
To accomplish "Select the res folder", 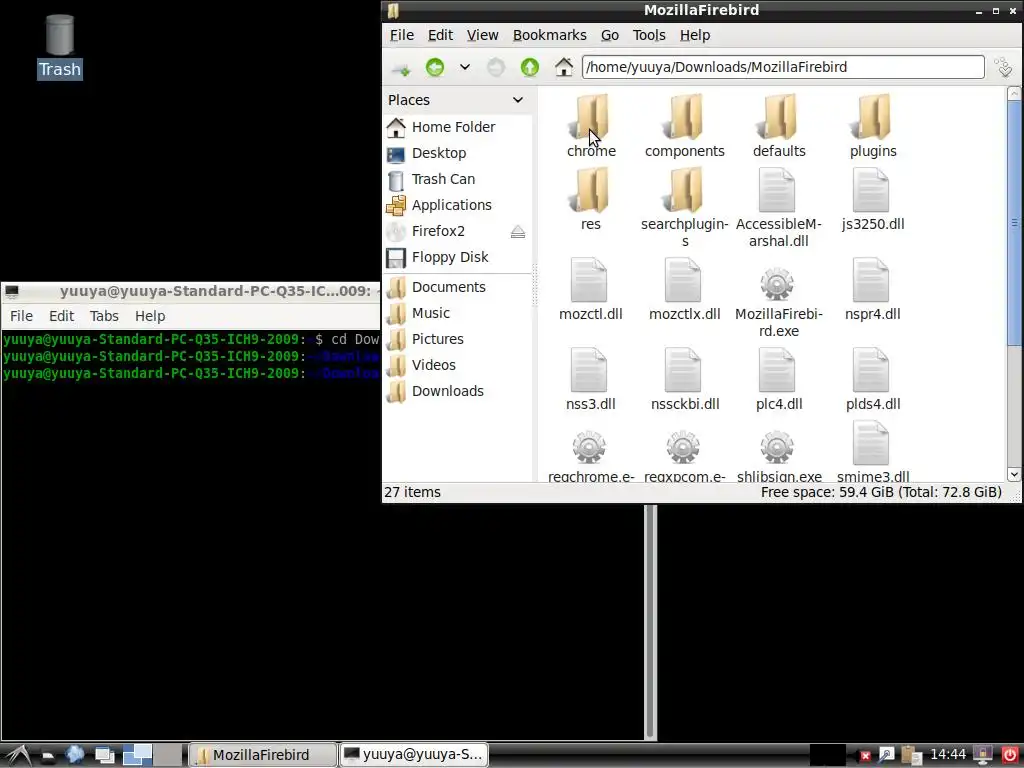I will [591, 190].
